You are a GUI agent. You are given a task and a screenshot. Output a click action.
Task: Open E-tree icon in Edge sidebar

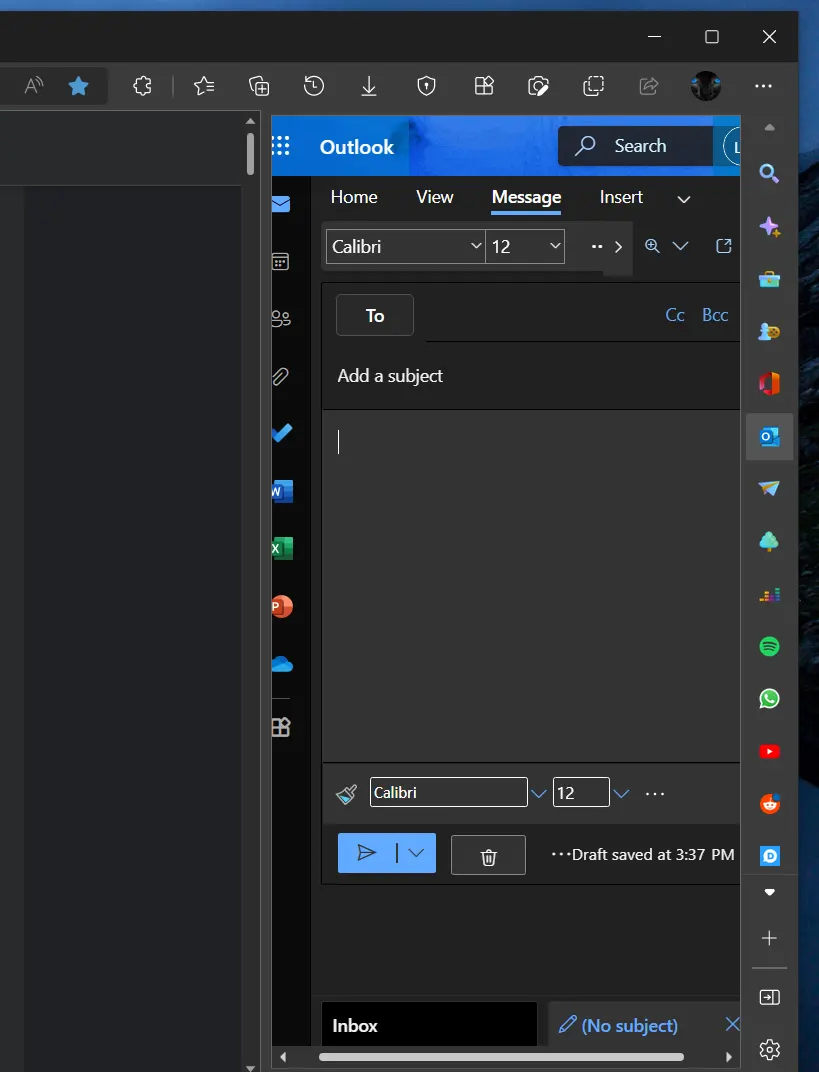click(769, 541)
